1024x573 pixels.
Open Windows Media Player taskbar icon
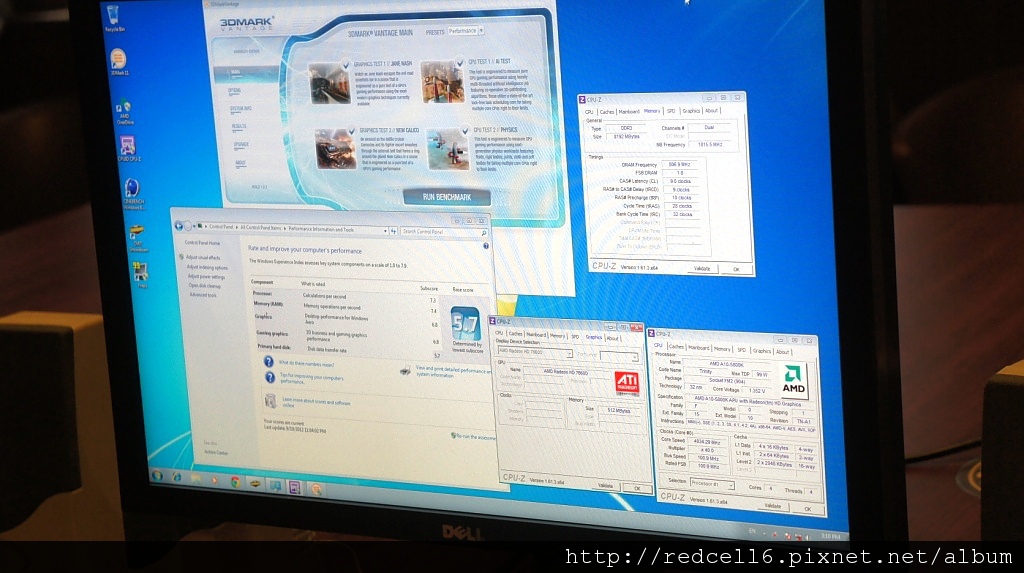pos(215,480)
